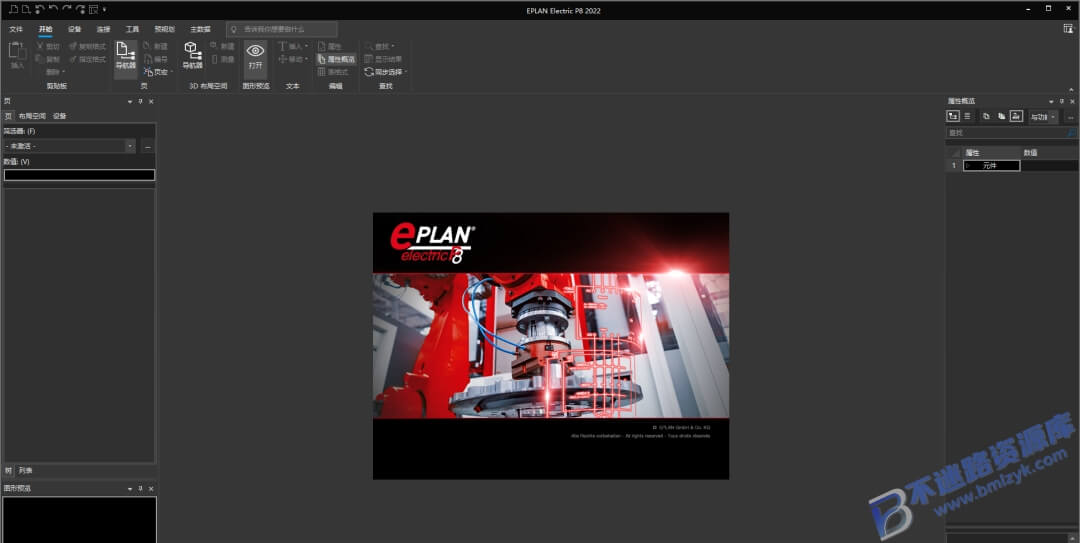Click the 属性 properties button in ribbon
This screenshot has width=1080, height=543.
329,46
